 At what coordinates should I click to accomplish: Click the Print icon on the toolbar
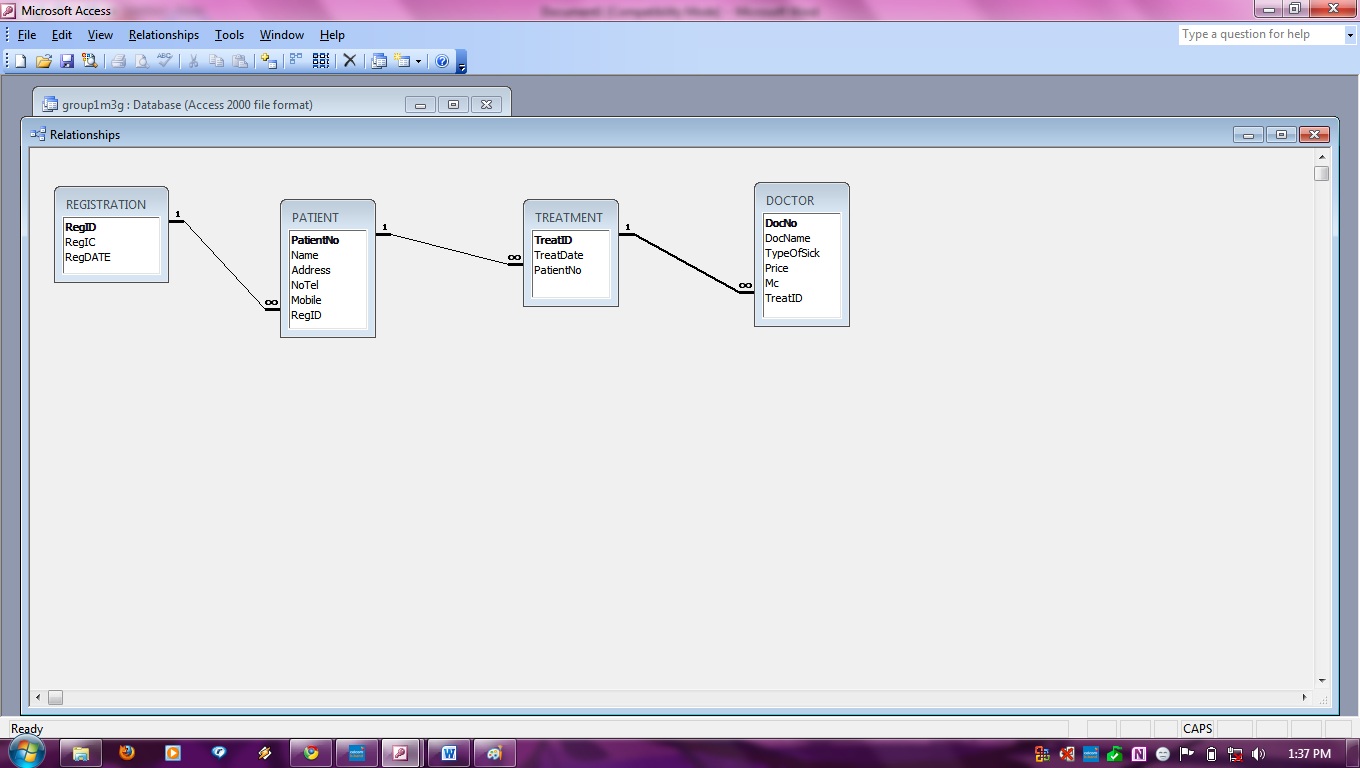tap(120, 61)
